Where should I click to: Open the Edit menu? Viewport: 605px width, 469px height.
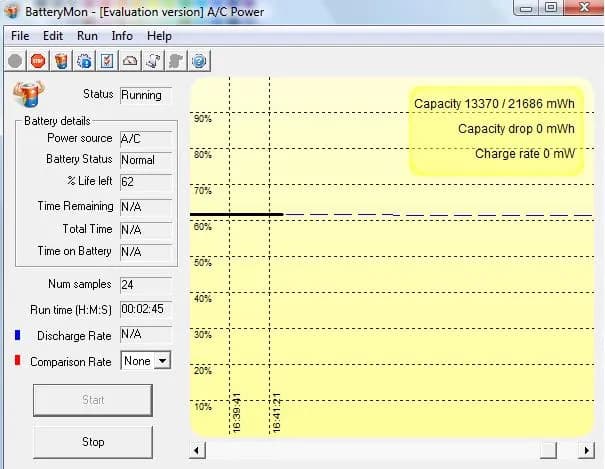point(53,36)
